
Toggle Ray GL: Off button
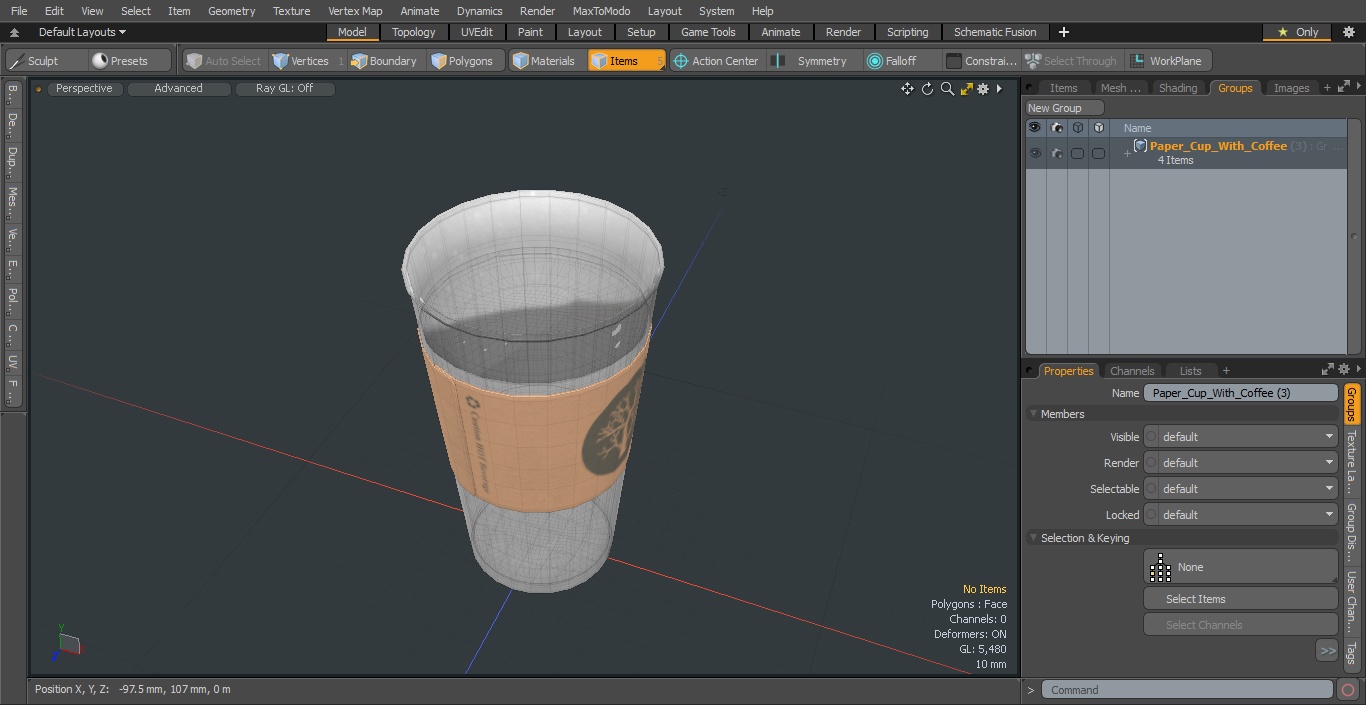coord(284,88)
